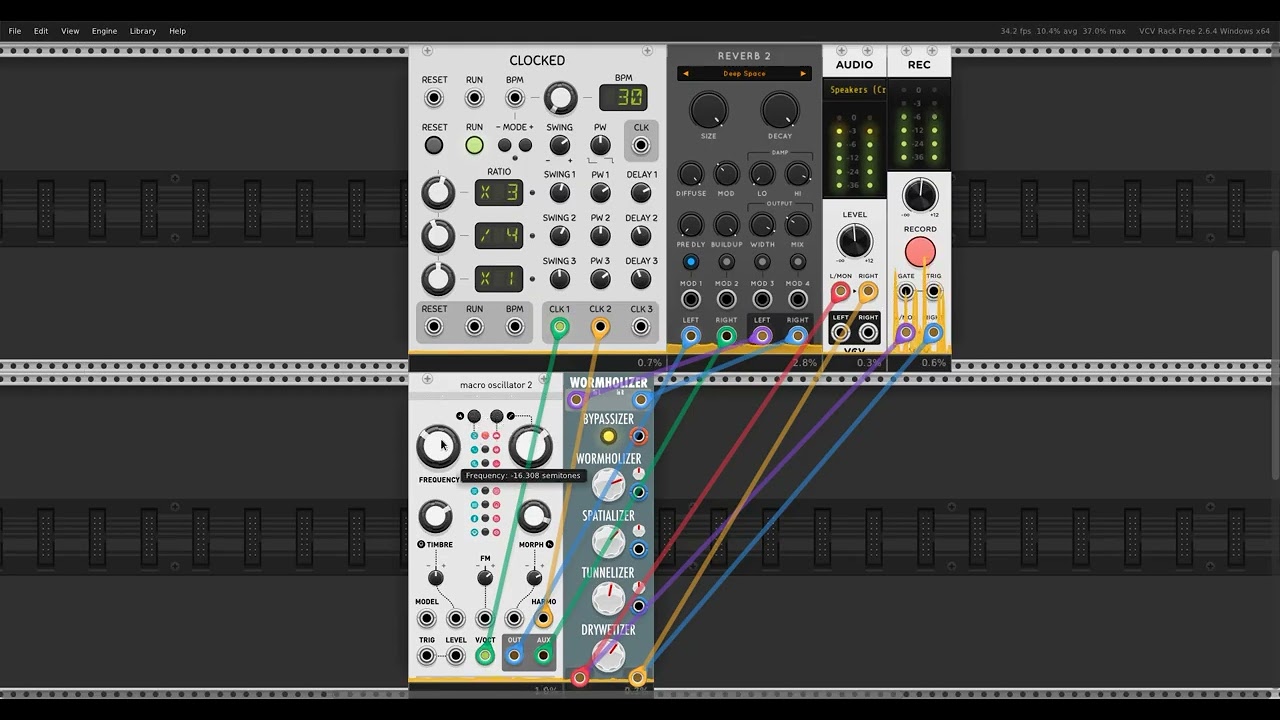Toggle the green RUN button on Clocked
The height and width of the screenshot is (720, 1280).
coord(474,145)
